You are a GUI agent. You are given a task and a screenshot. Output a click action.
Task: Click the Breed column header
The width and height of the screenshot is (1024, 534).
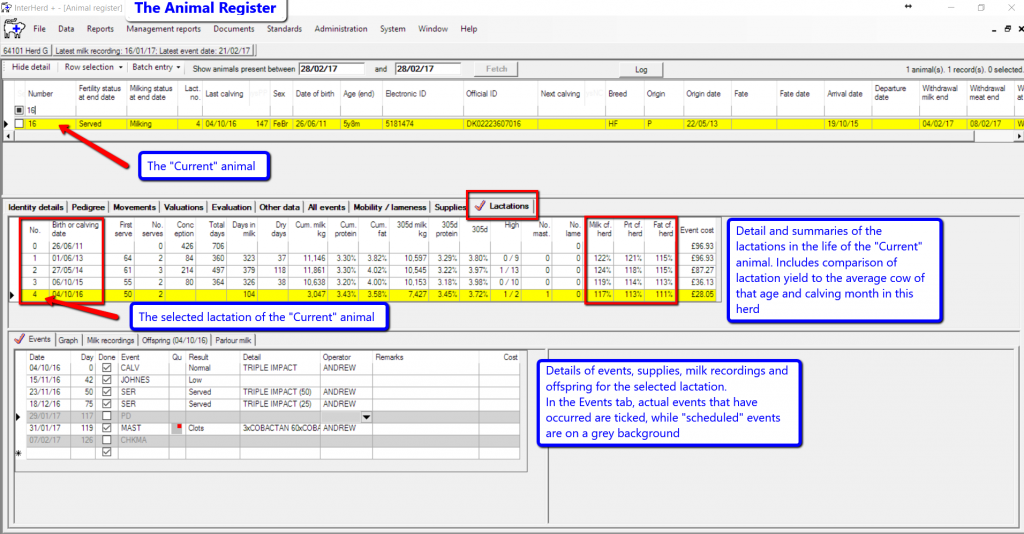617,94
